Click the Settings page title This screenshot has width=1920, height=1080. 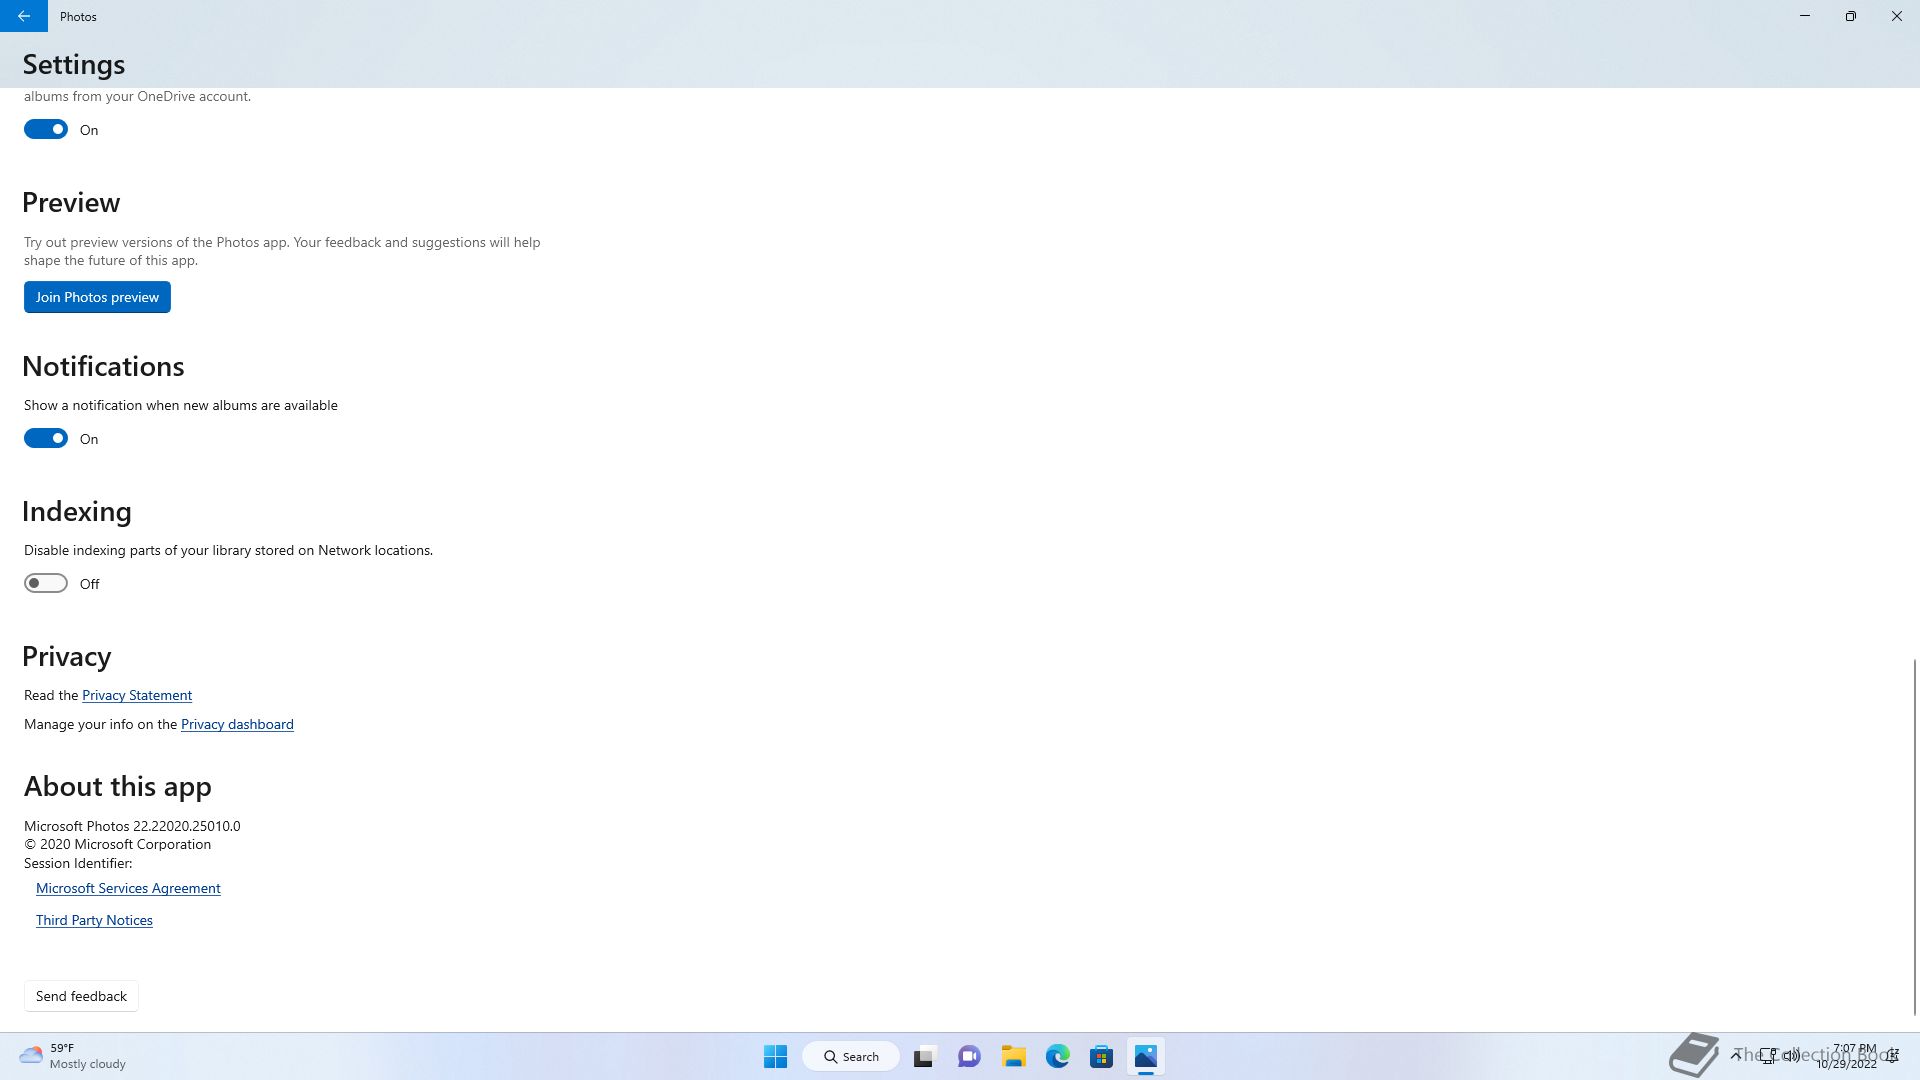[x=74, y=64]
